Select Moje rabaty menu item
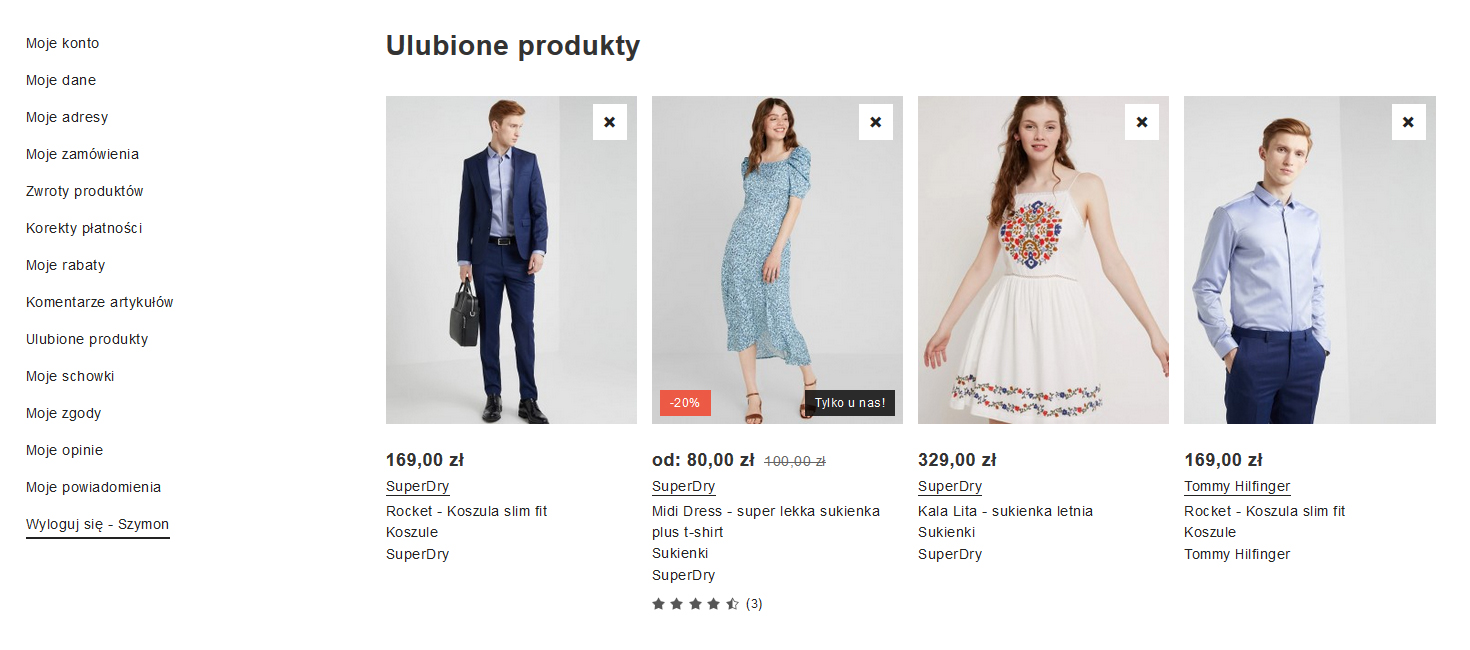 tap(65, 265)
